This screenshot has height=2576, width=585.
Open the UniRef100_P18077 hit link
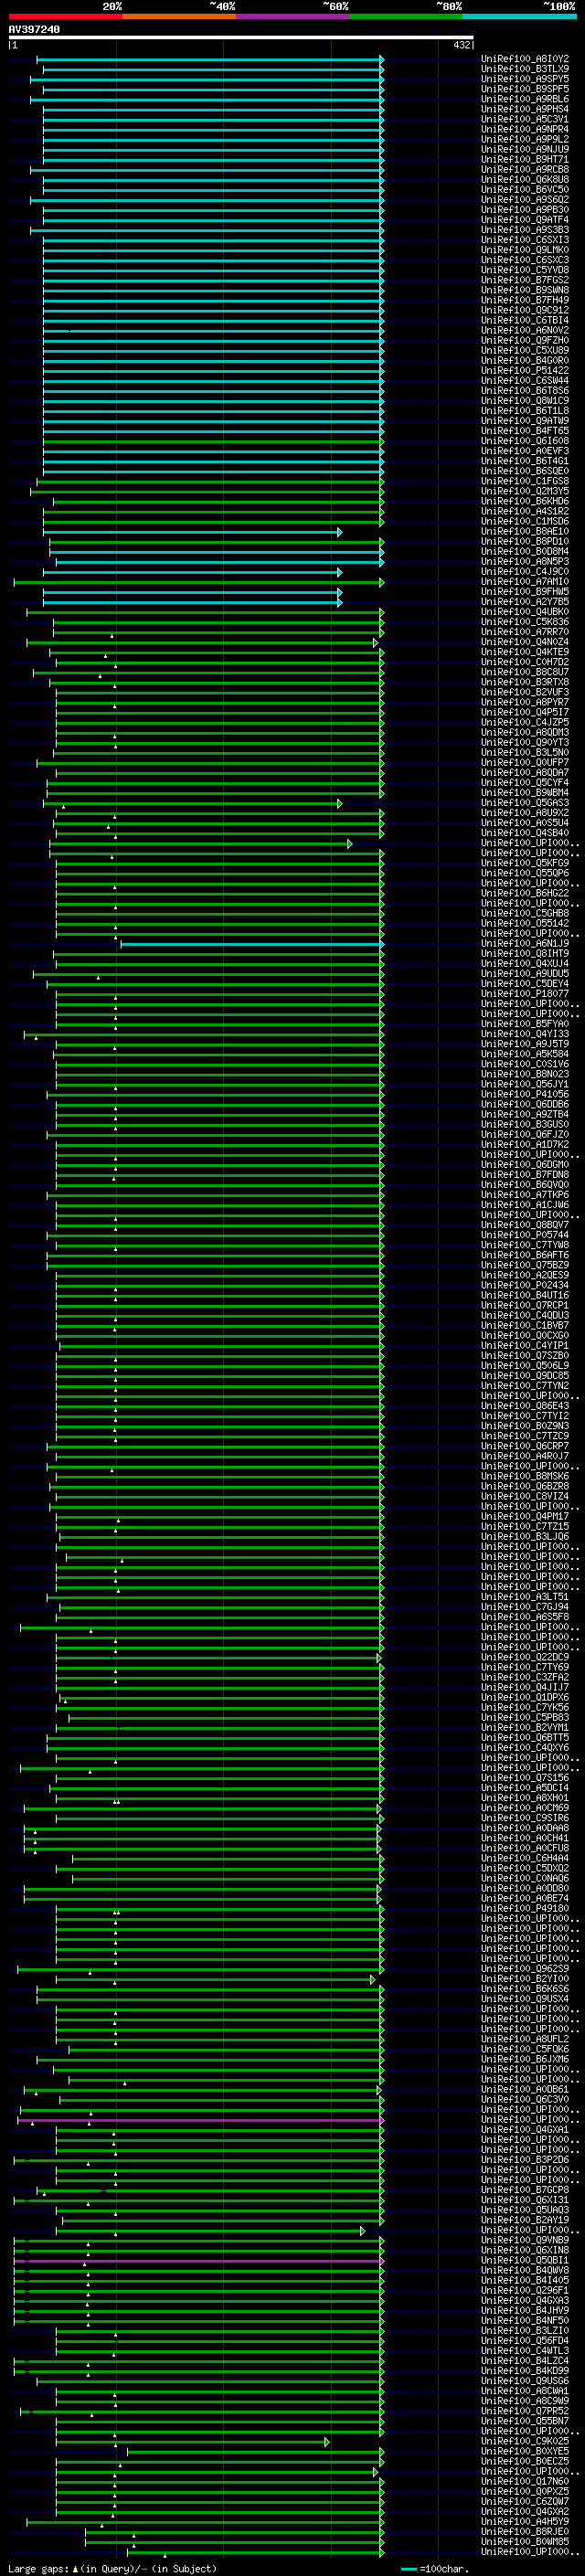(525, 994)
